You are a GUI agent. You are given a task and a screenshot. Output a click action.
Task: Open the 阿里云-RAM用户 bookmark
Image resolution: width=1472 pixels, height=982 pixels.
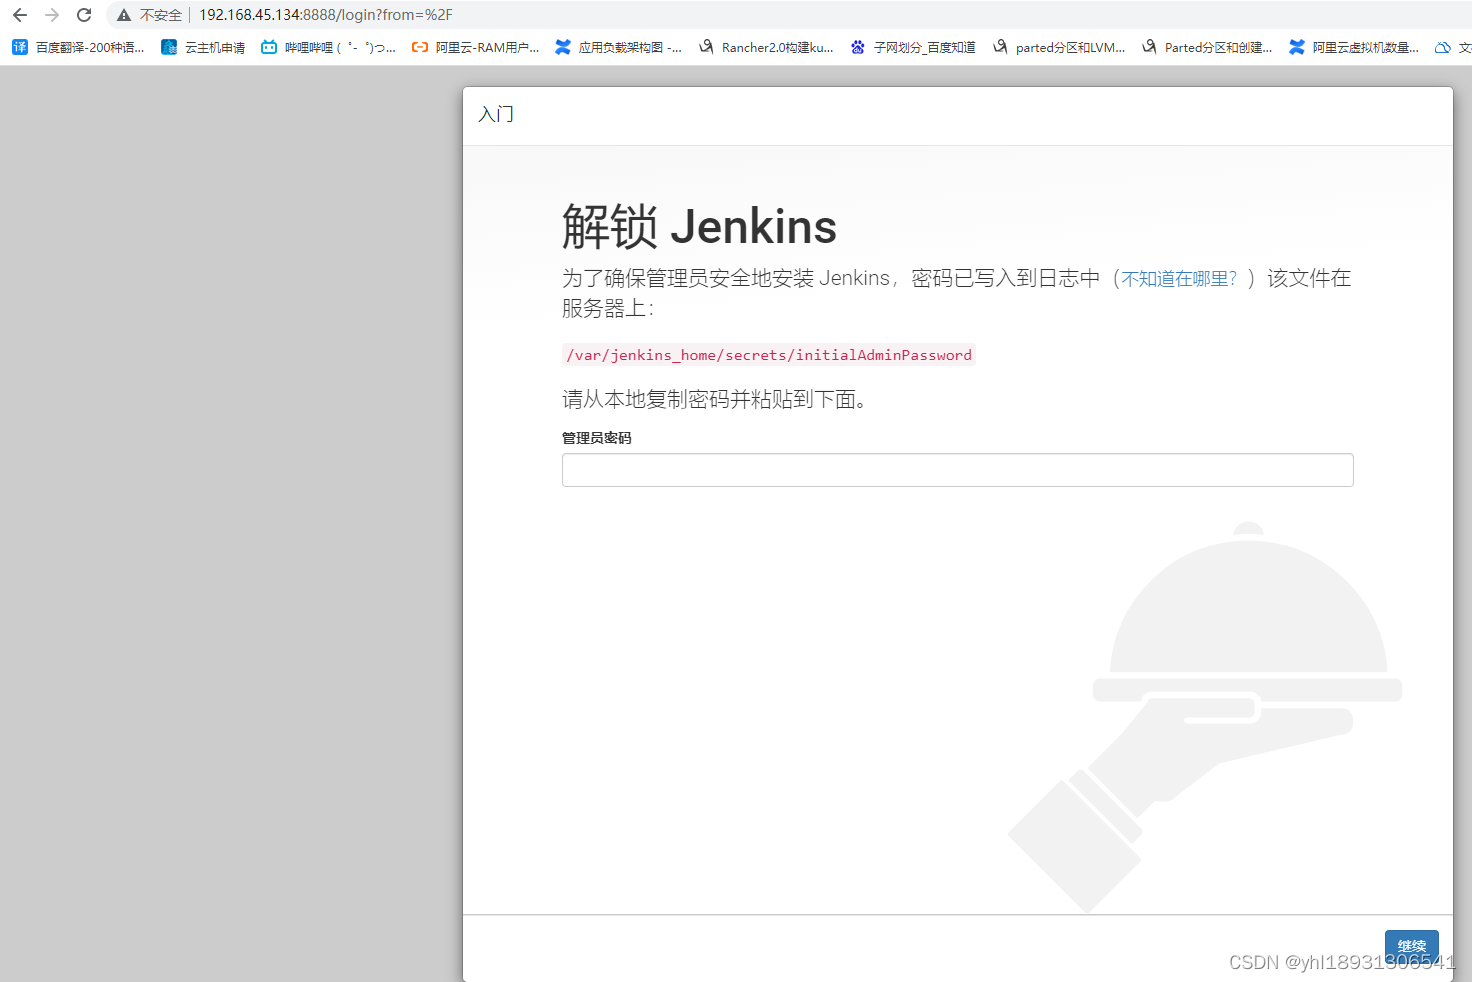[476, 47]
